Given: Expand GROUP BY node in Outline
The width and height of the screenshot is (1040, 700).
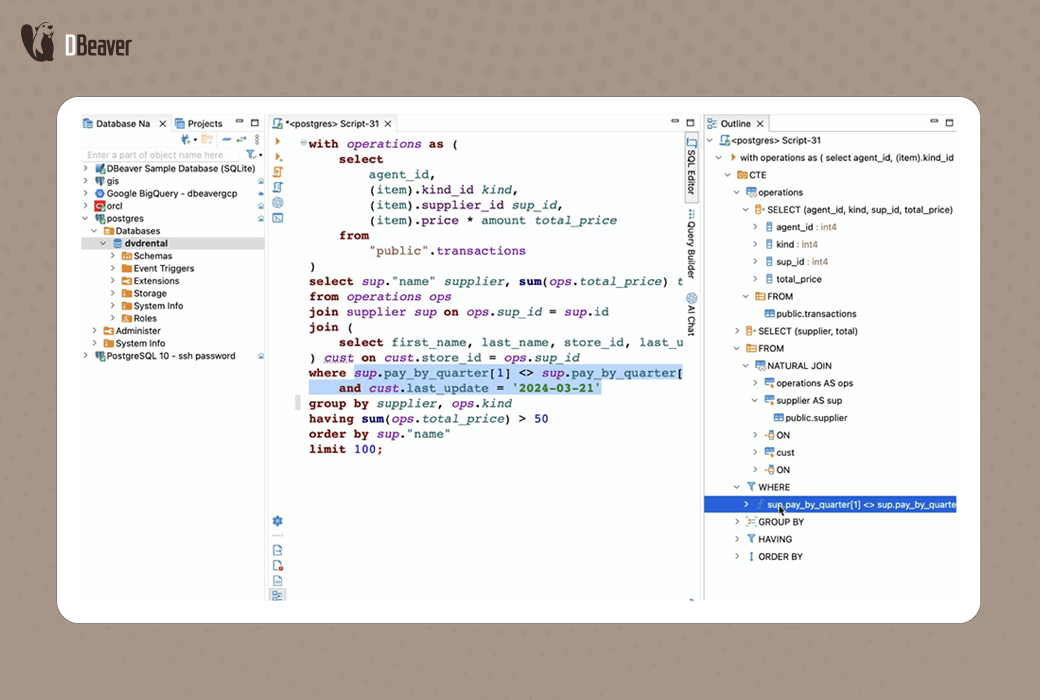Looking at the screenshot, I should (737, 522).
